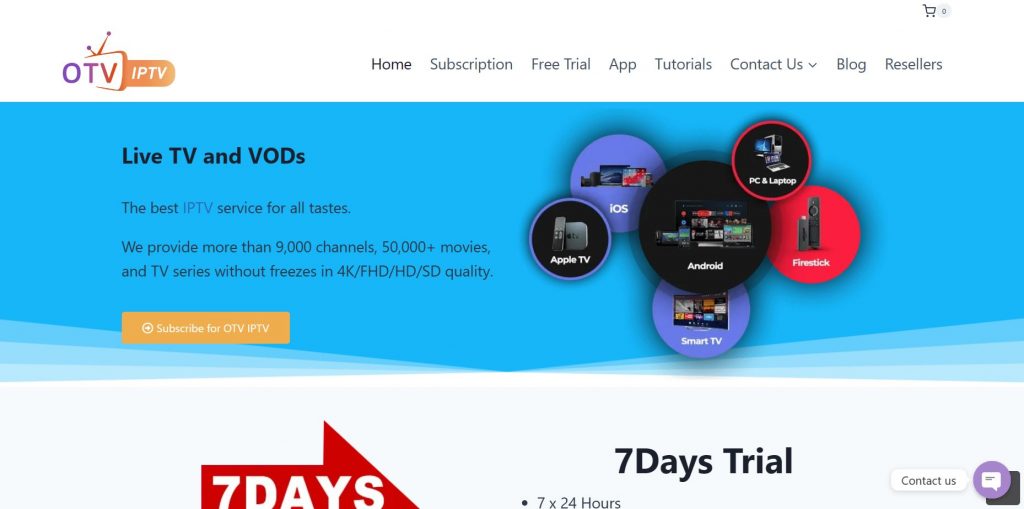Open the App menu link

(x=622, y=64)
